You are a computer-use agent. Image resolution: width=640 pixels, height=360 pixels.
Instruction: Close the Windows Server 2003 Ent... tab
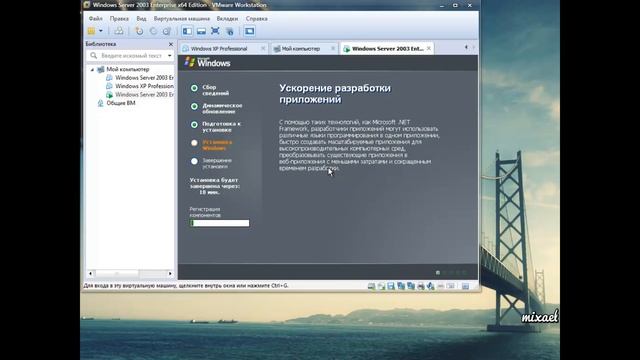[429, 49]
